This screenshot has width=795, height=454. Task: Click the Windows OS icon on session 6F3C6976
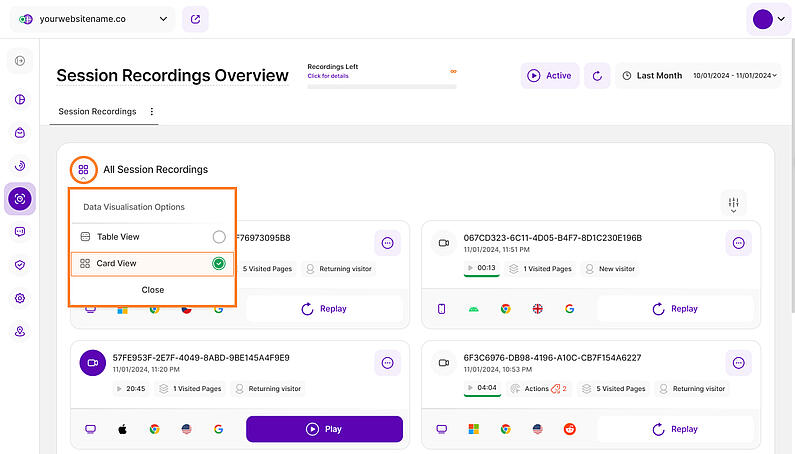tap(474, 429)
